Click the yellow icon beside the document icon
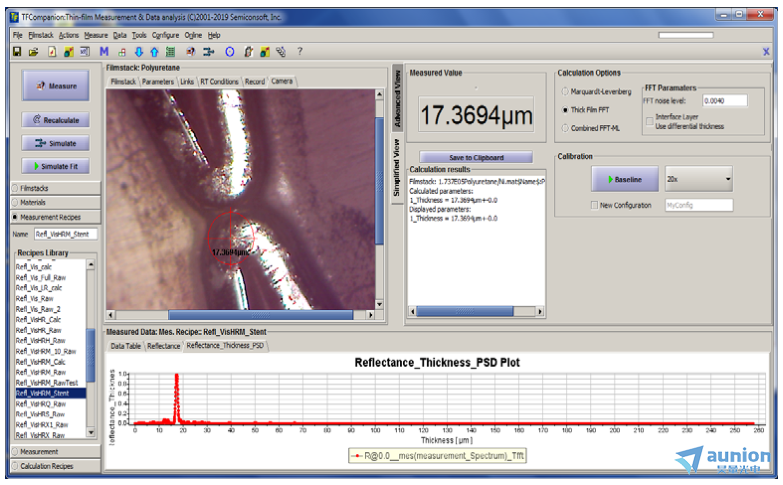The height and width of the screenshot is (485, 783). pos(68,52)
